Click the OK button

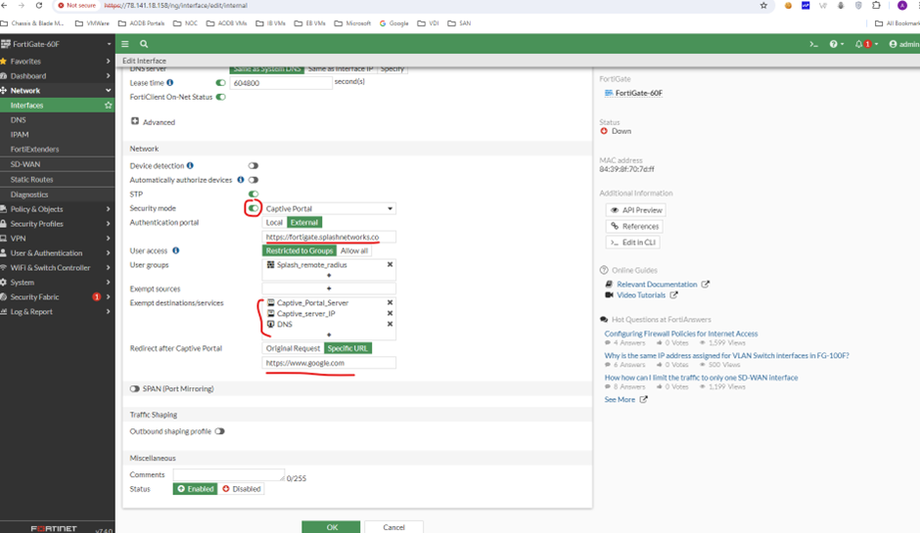pos(332,527)
